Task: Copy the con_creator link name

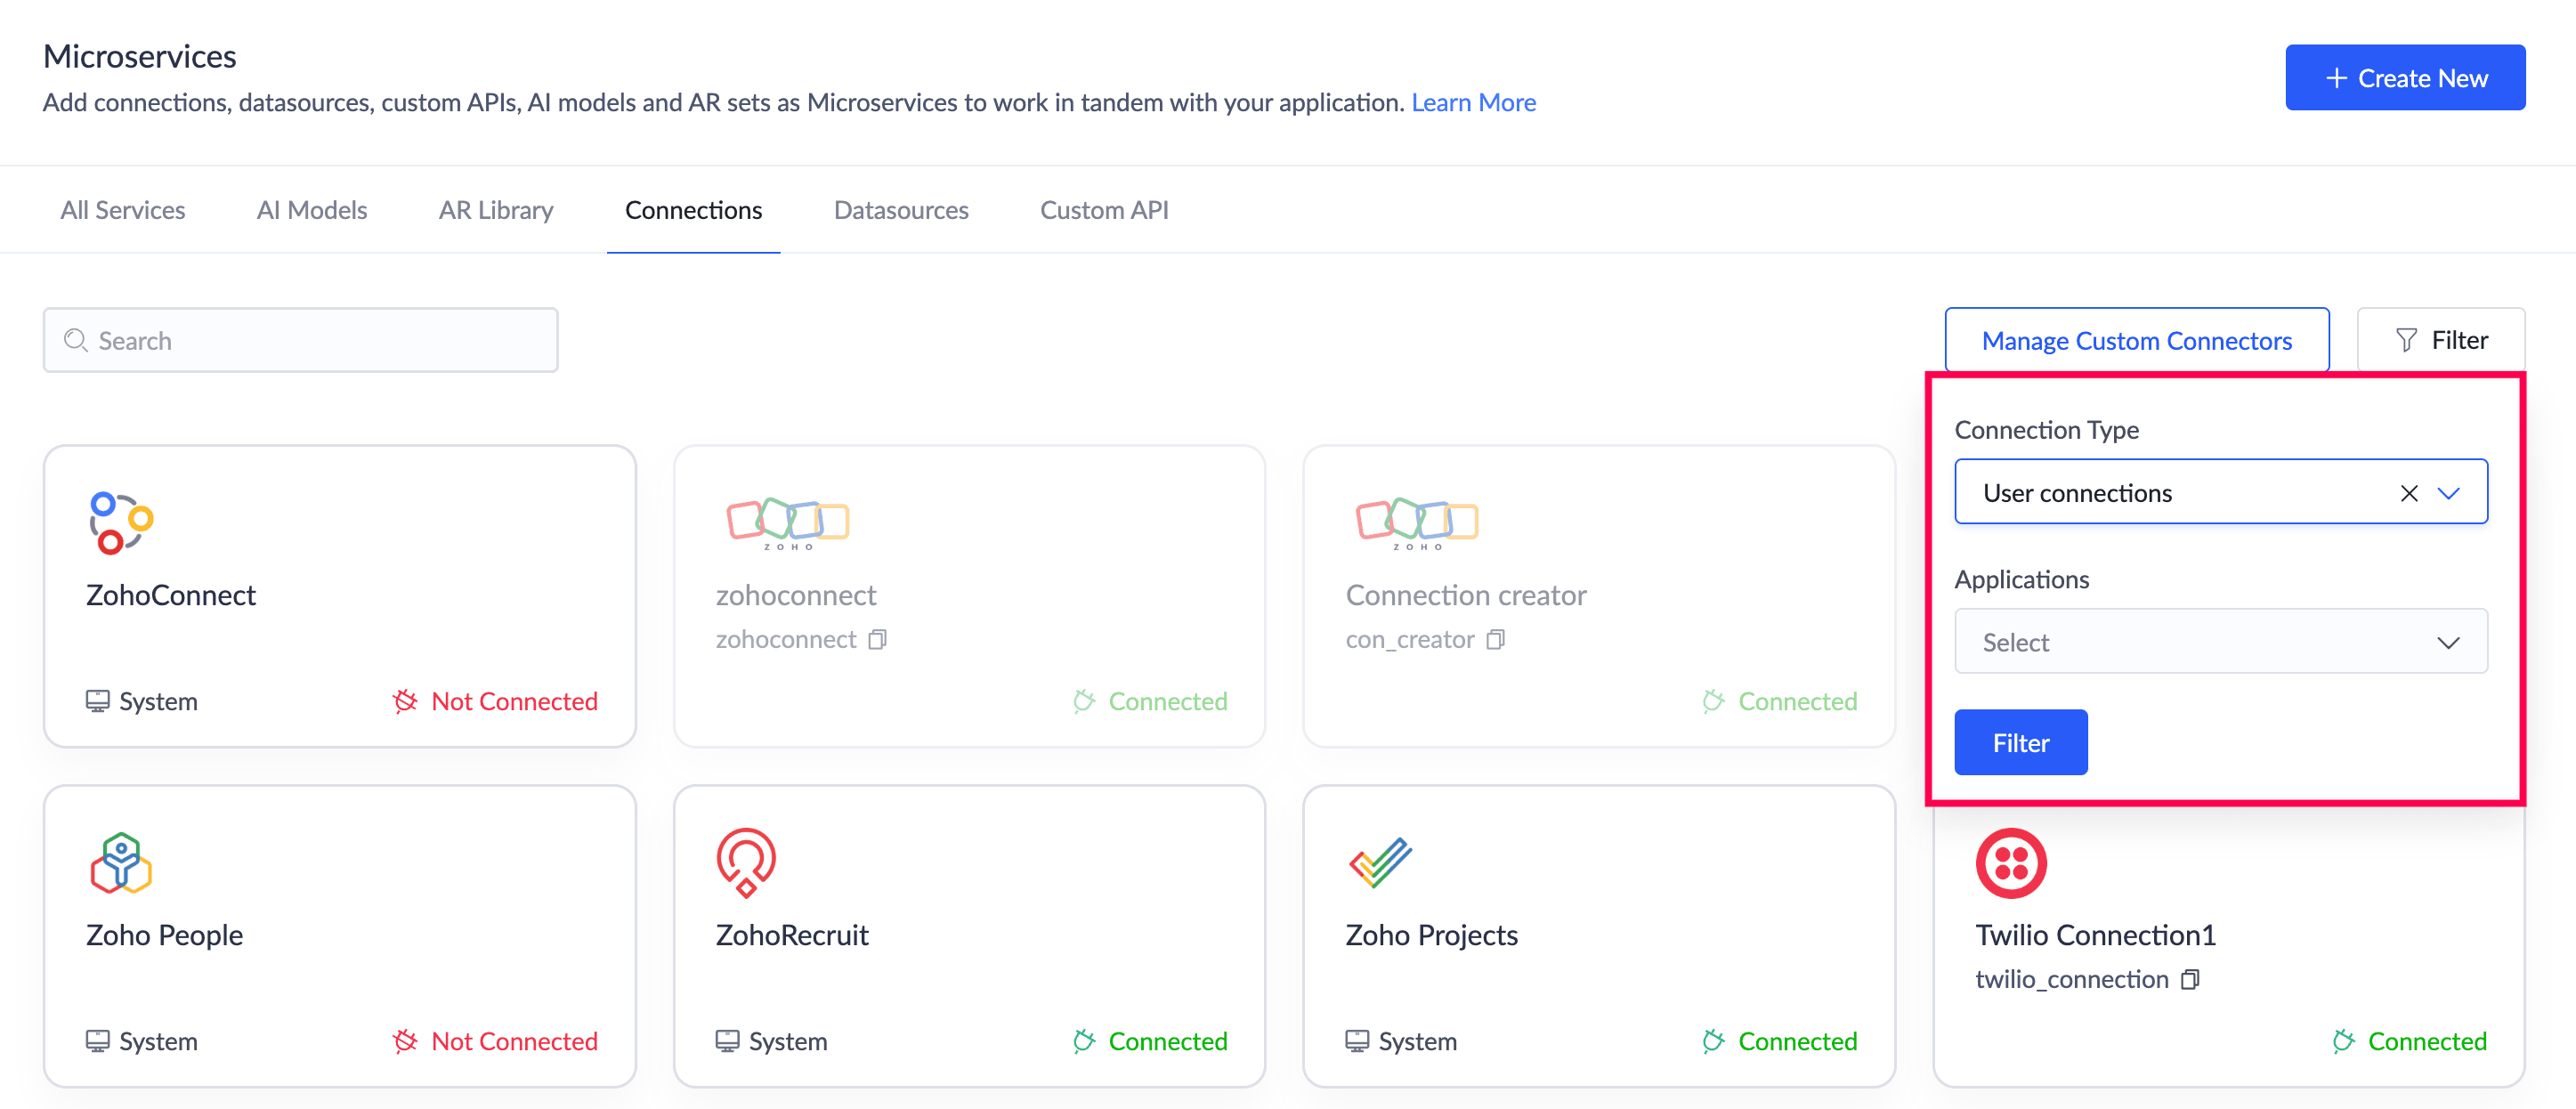Action: tap(1496, 639)
